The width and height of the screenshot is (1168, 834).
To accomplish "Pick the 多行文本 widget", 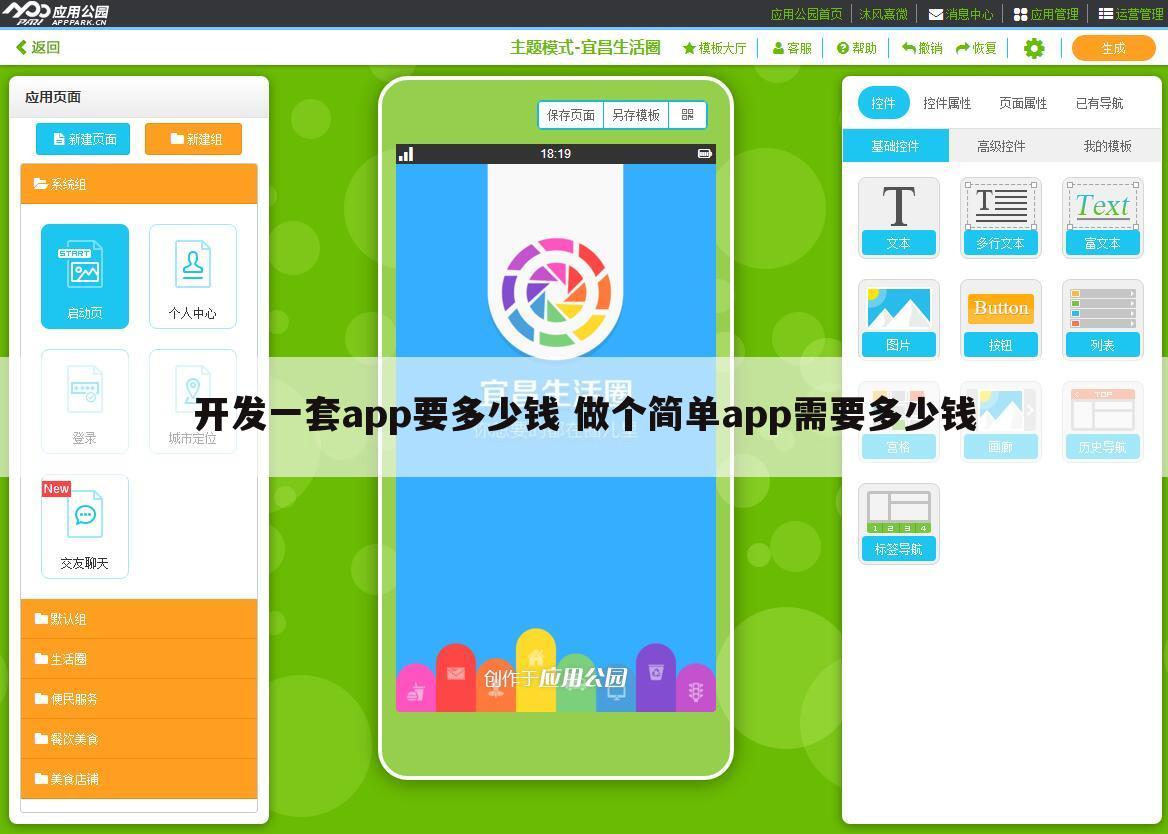I will pyautogui.click(x=1000, y=217).
